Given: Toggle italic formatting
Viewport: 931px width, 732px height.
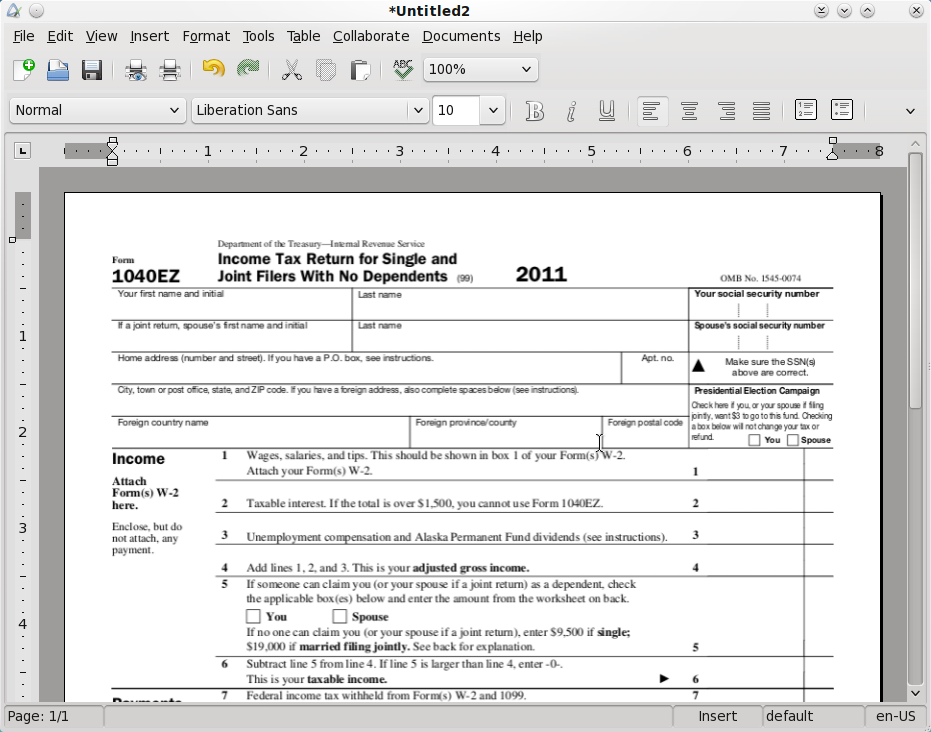Looking at the screenshot, I should coord(571,110).
